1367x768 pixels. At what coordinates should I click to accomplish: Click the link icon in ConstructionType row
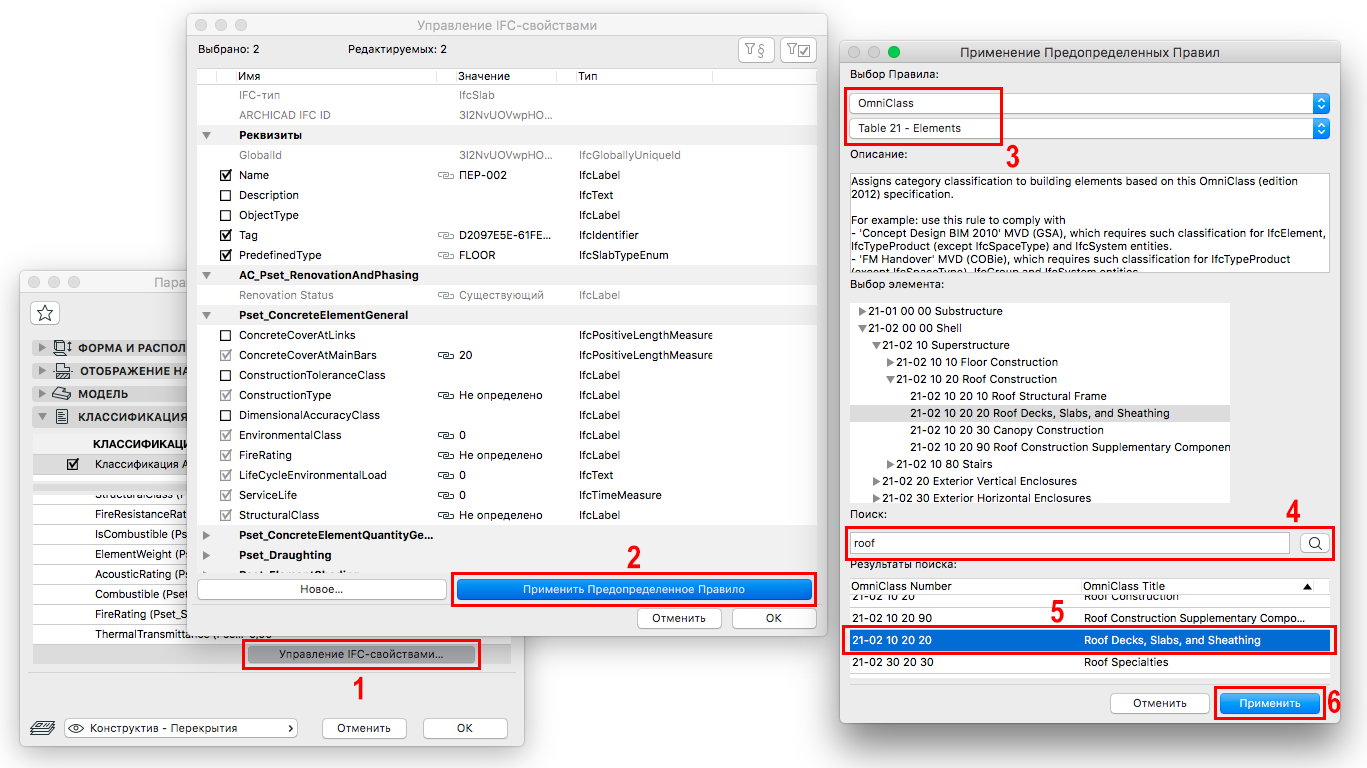click(x=446, y=395)
